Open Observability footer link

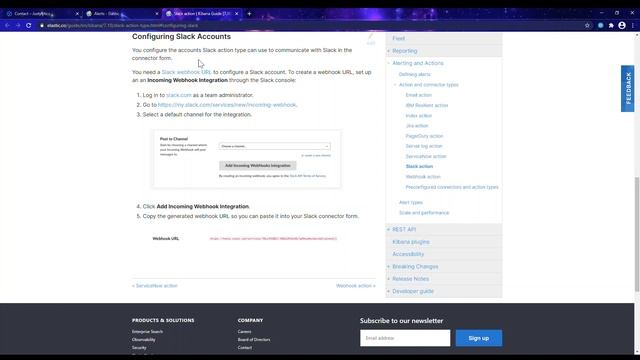coord(144,340)
